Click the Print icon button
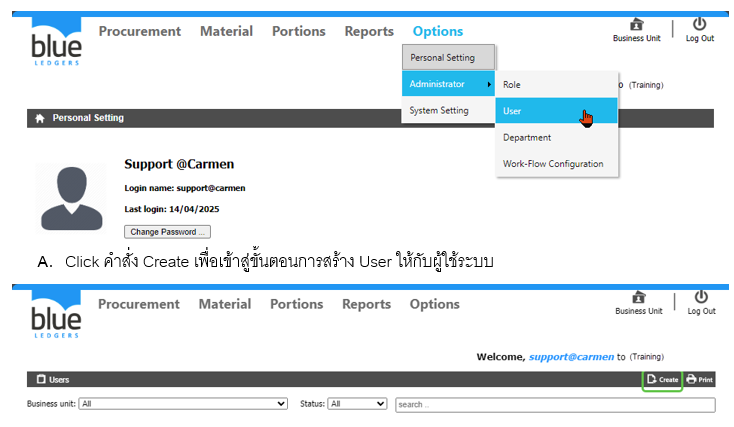This screenshot has height=427, width=734. click(699, 380)
